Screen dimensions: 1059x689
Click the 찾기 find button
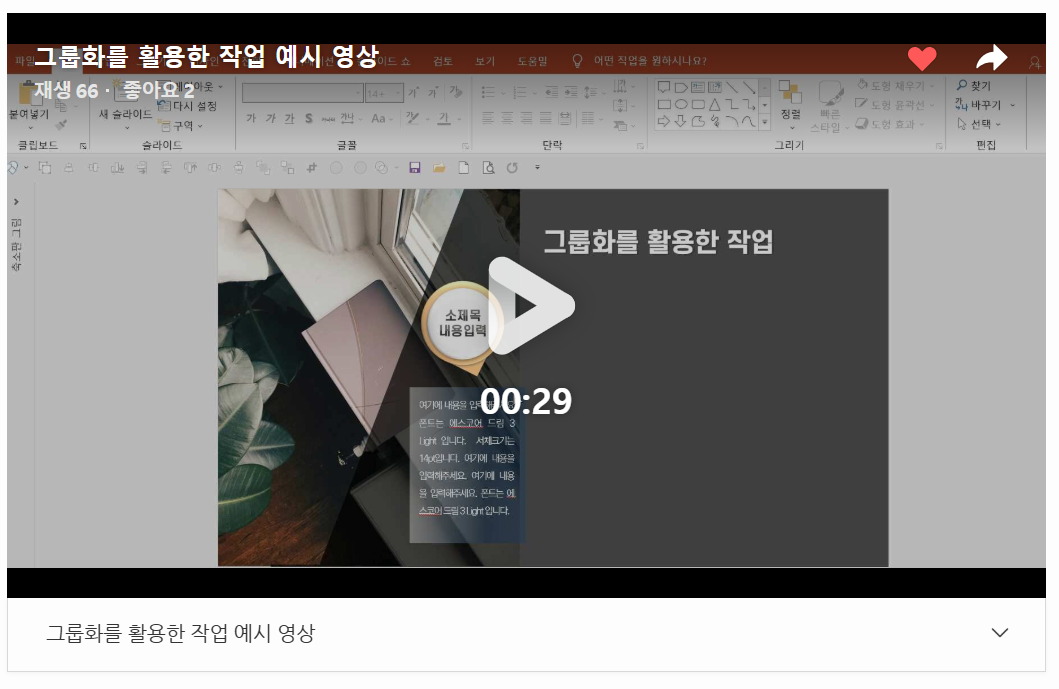(x=974, y=85)
